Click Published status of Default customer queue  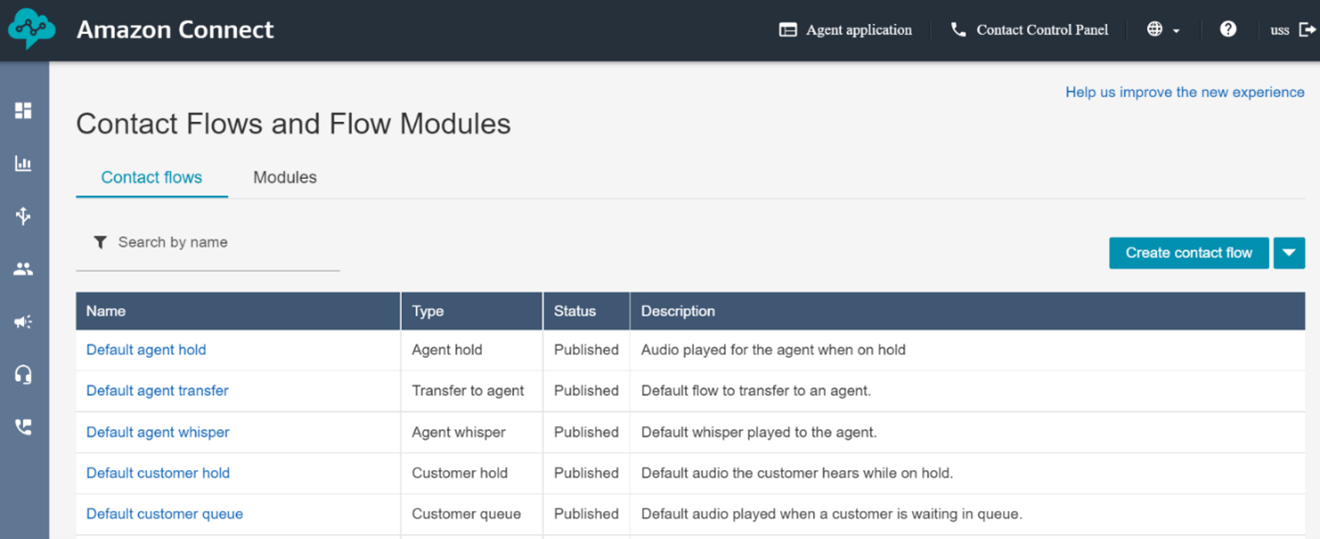coord(587,514)
